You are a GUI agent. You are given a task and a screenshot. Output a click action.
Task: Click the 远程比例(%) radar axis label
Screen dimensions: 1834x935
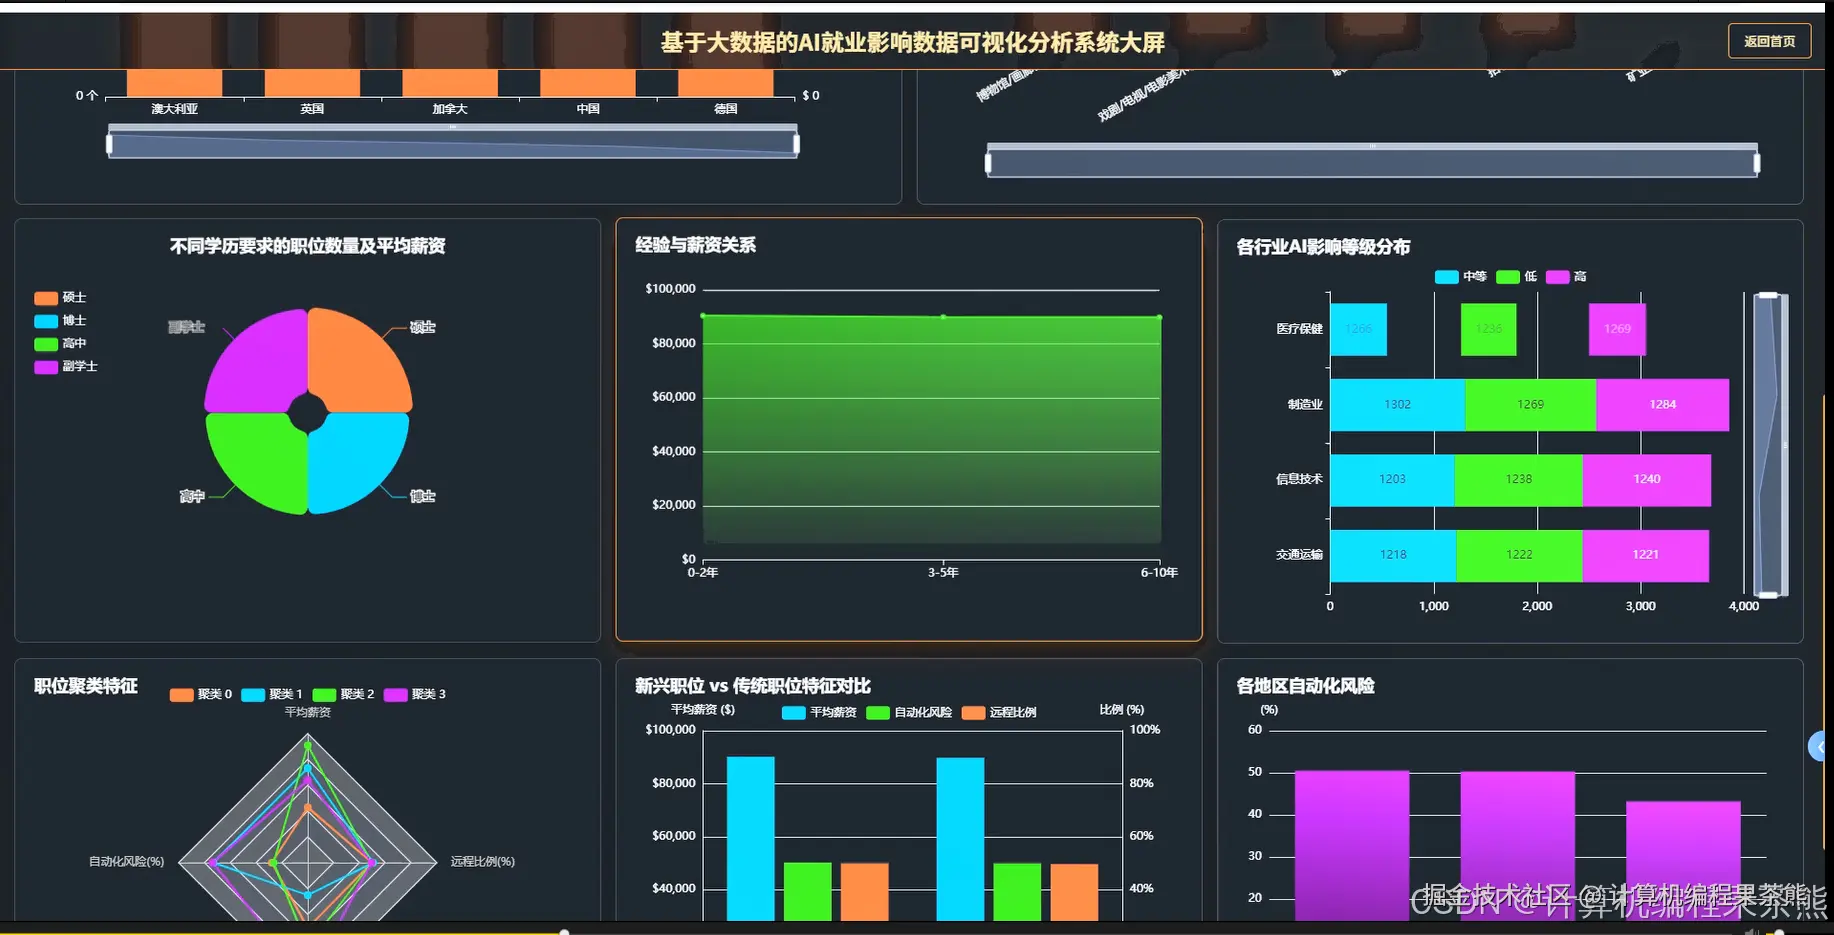pyautogui.click(x=482, y=862)
